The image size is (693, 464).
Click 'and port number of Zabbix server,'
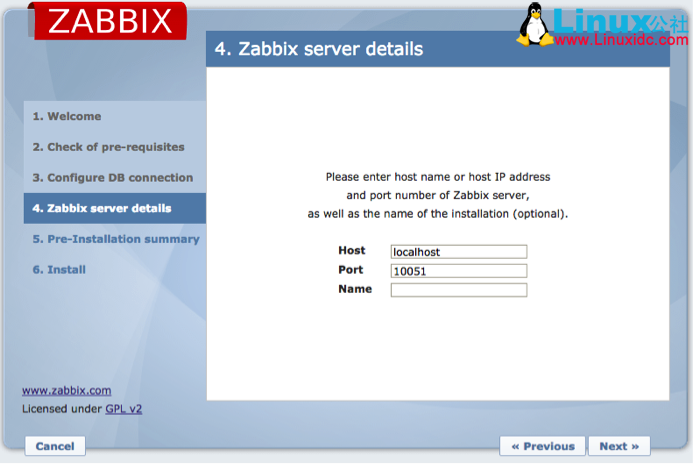[x=438, y=195]
